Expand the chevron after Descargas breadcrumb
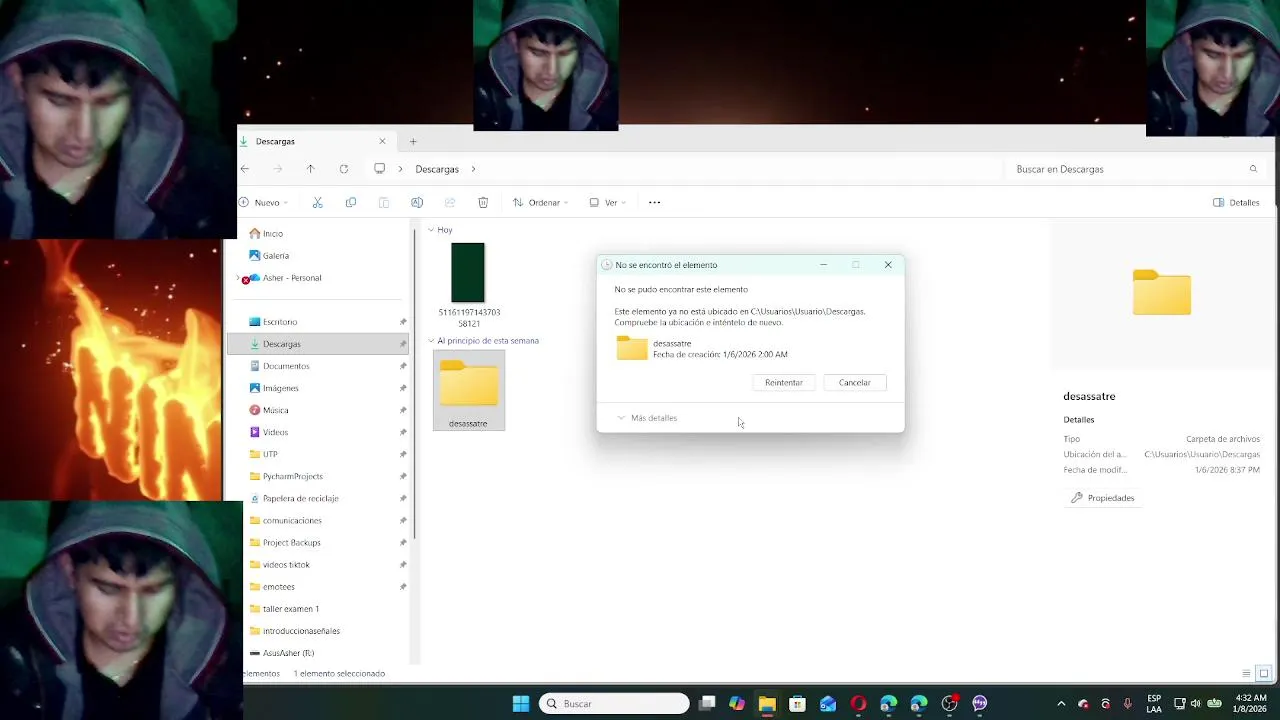Screen dimensions: 1280x720 473,169
